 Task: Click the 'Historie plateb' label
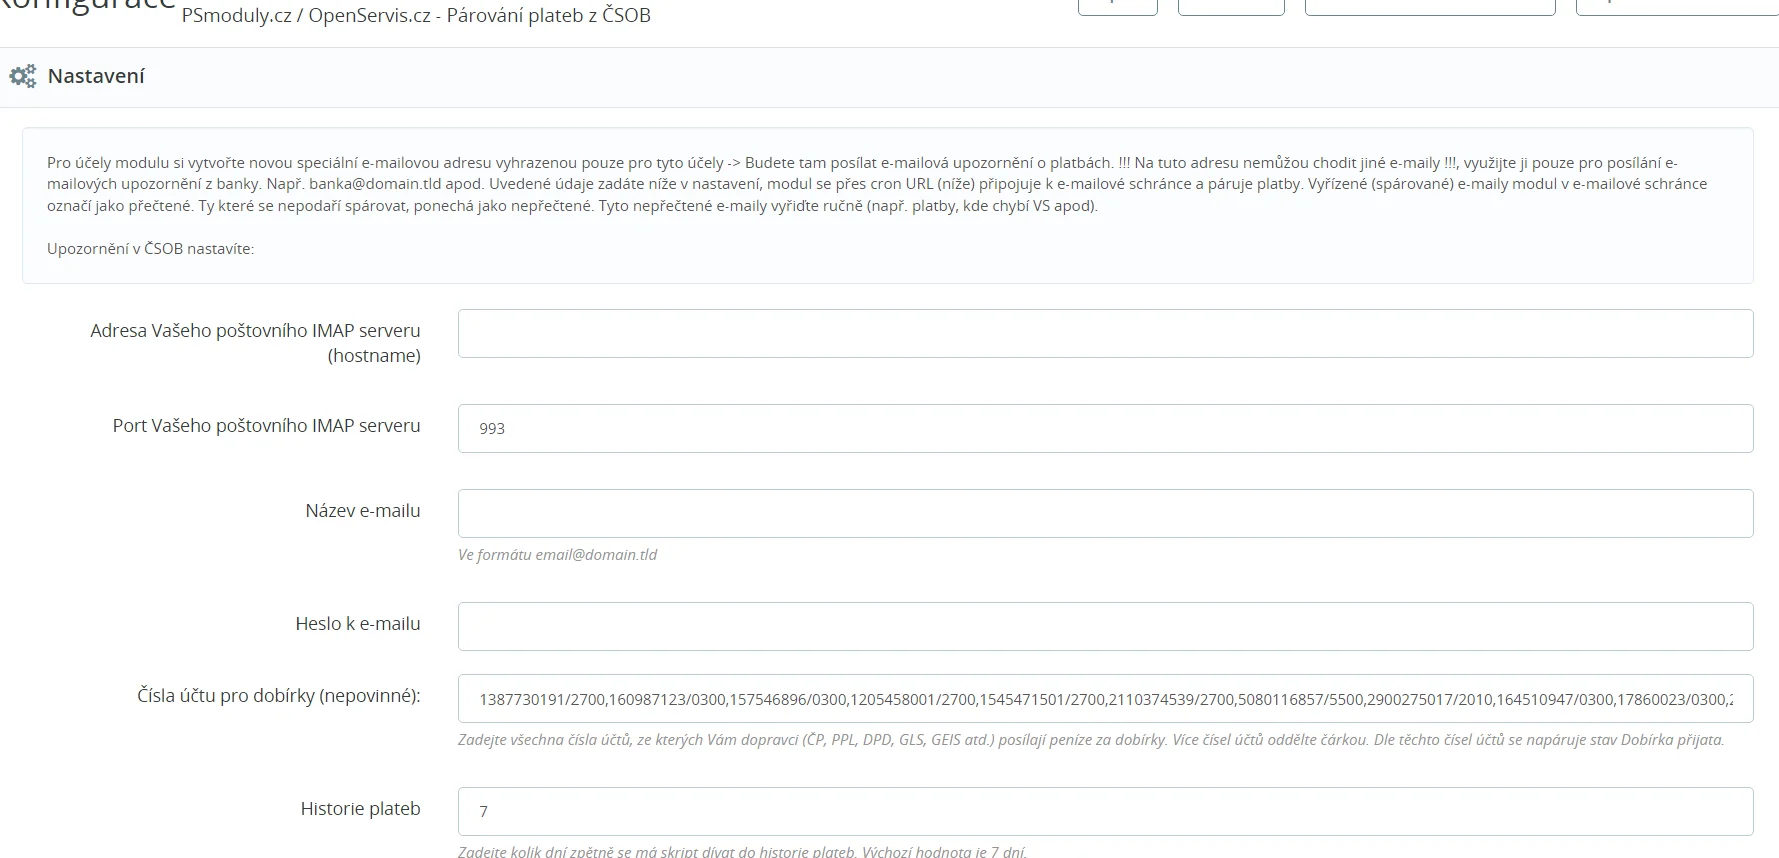click(x=360, y=808)
